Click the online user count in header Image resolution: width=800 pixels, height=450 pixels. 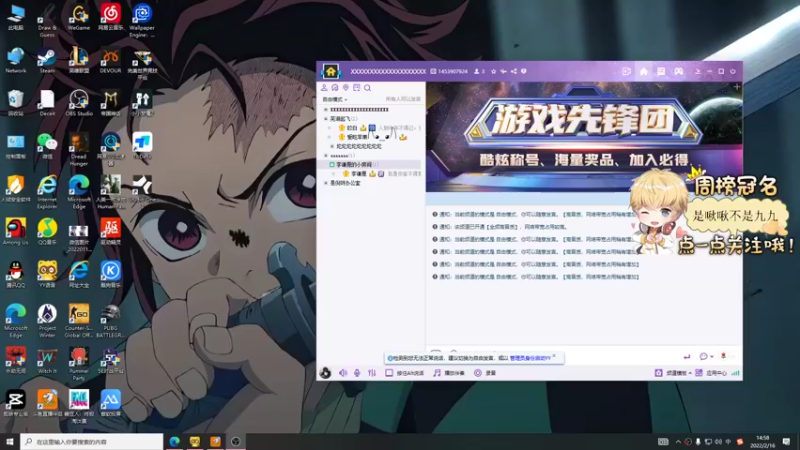(480, 71)
